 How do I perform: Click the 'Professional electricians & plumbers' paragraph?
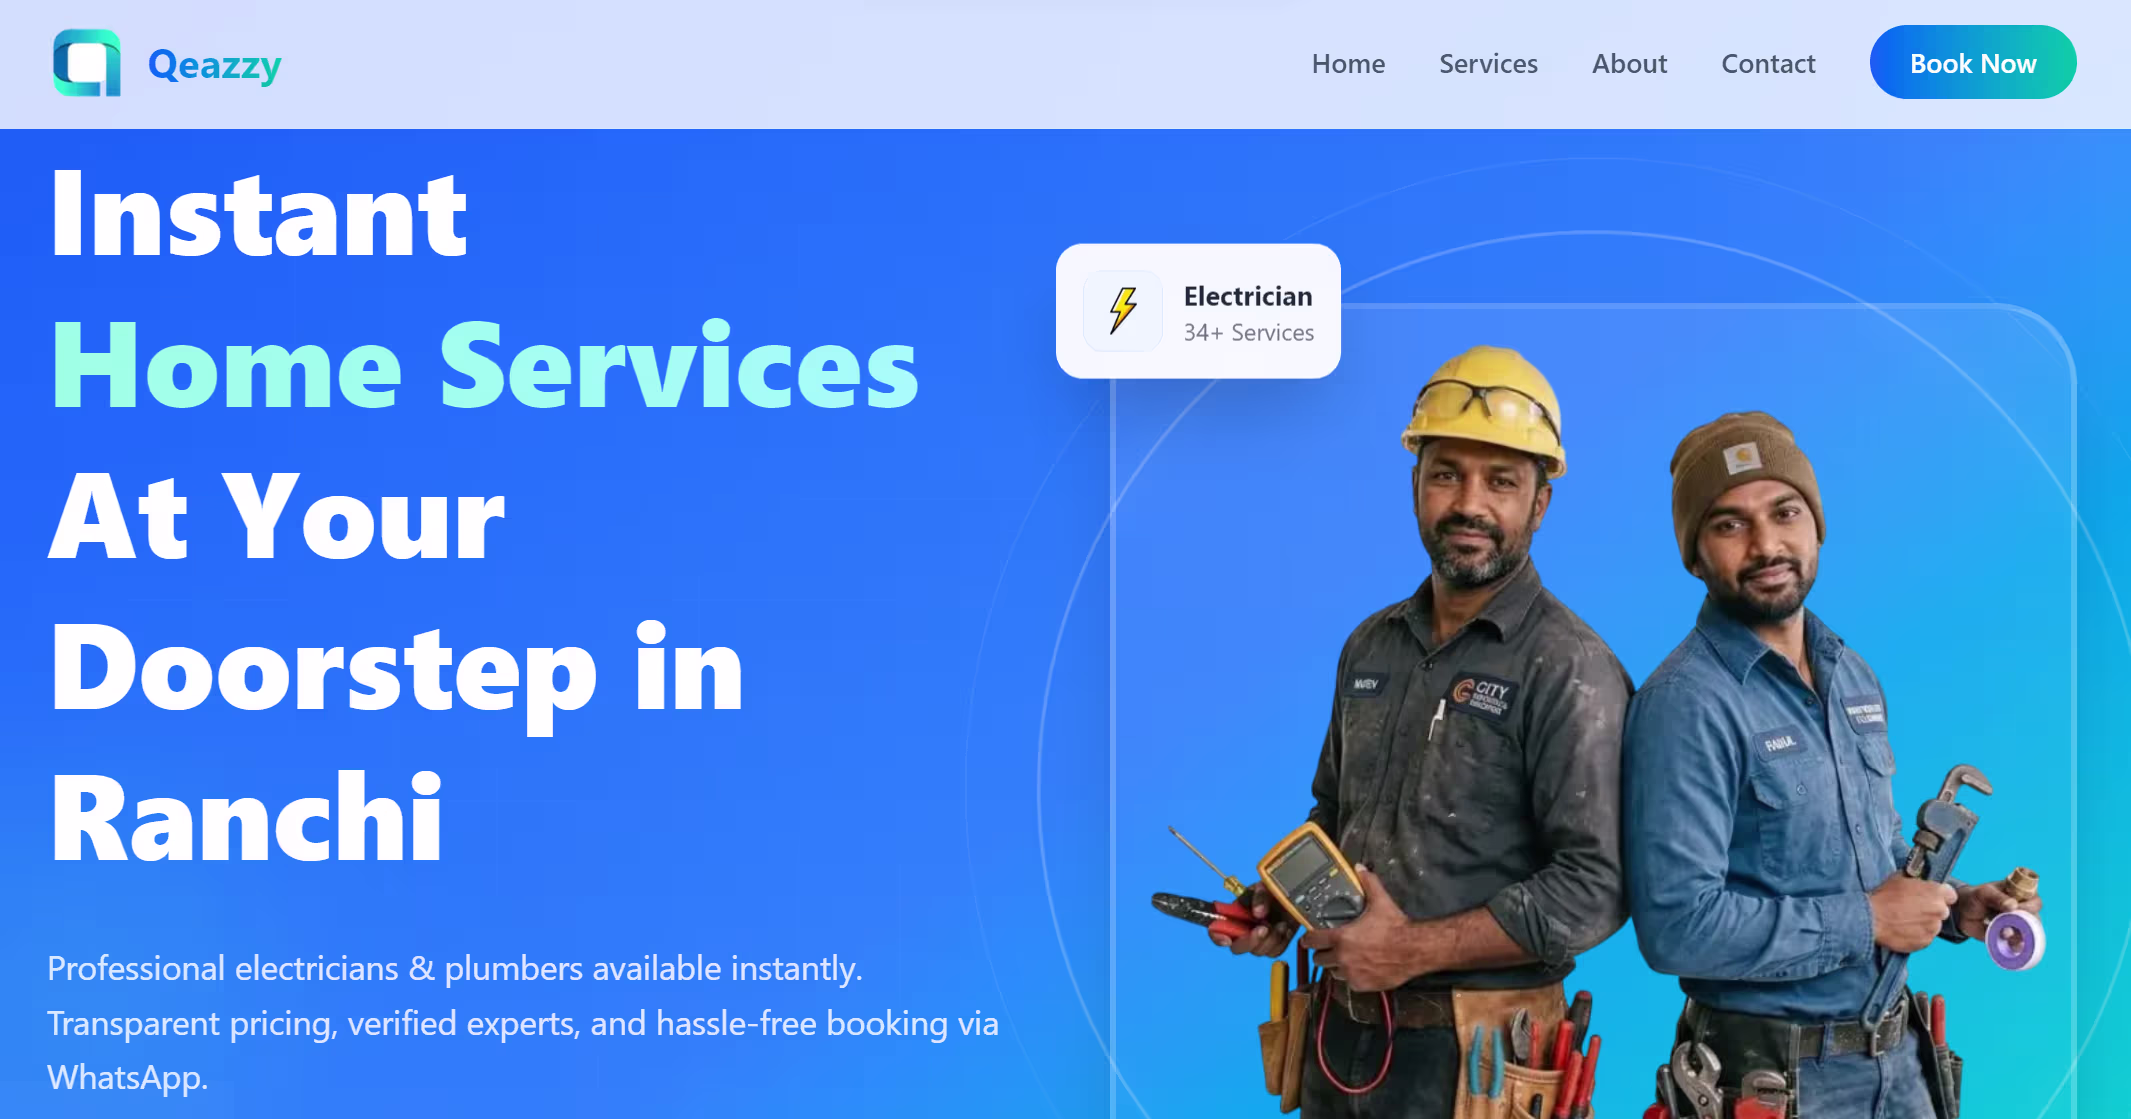(522, 1023)
